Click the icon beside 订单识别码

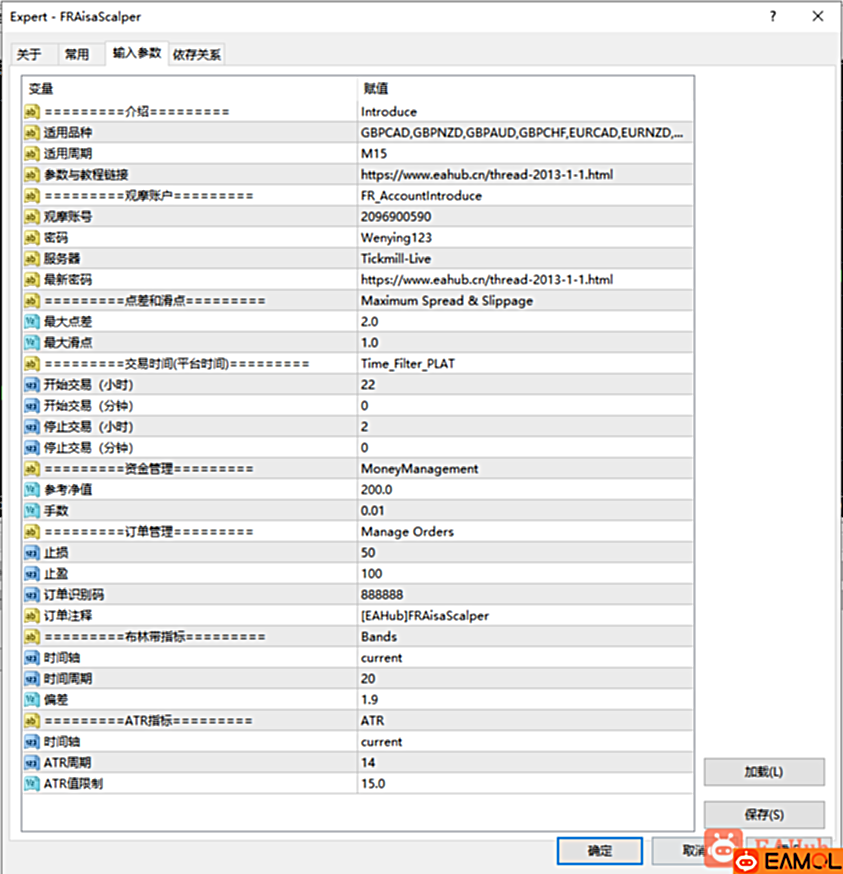[32, 595]
